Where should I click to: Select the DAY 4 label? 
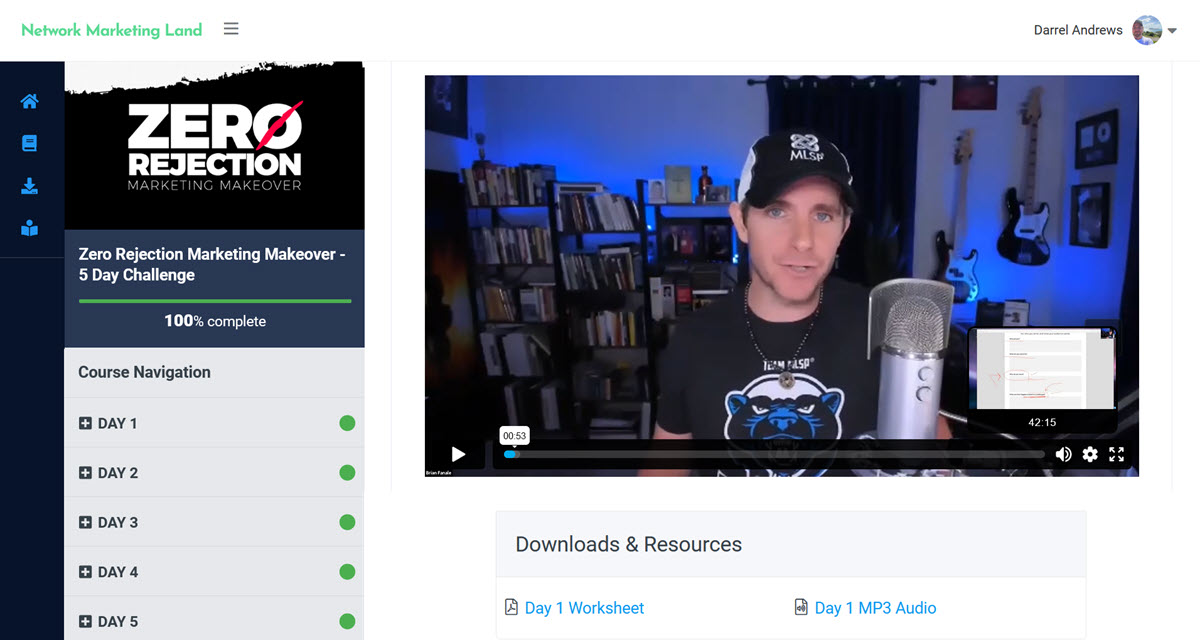[x=118, y=572]
